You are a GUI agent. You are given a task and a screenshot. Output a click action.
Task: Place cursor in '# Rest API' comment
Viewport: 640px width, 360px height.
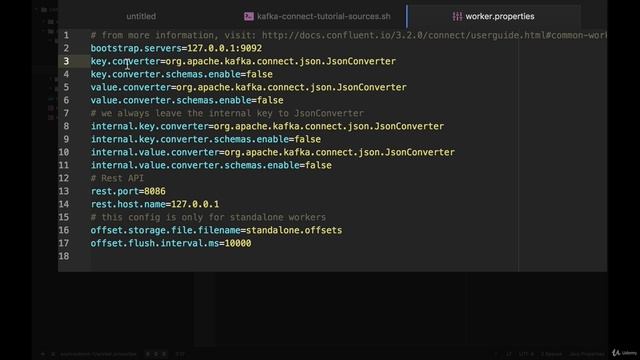(x=117, y=178)
